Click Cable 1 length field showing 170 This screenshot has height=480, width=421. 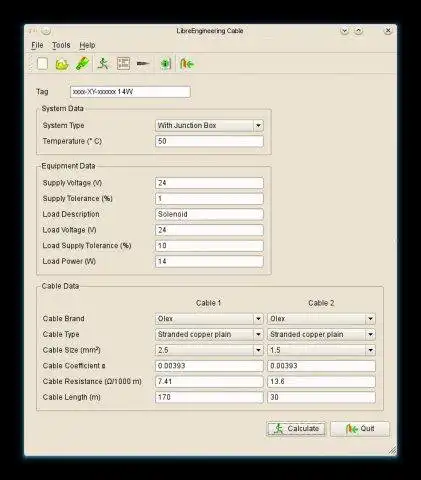pos(209,397)
